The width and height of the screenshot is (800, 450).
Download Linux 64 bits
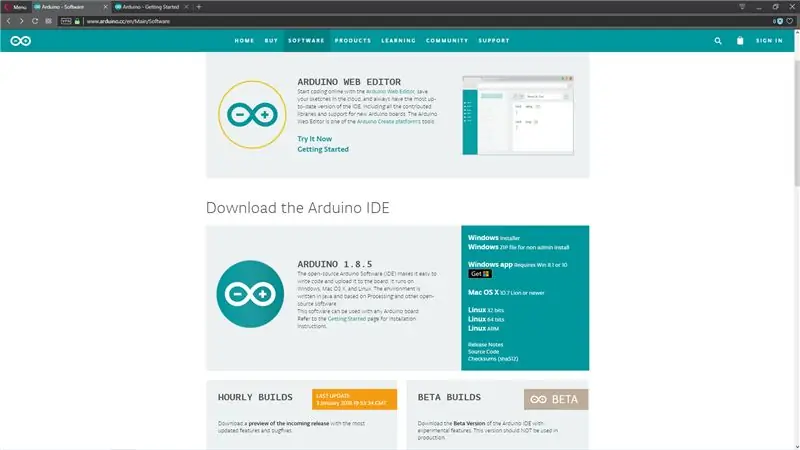tap(486, 319)
